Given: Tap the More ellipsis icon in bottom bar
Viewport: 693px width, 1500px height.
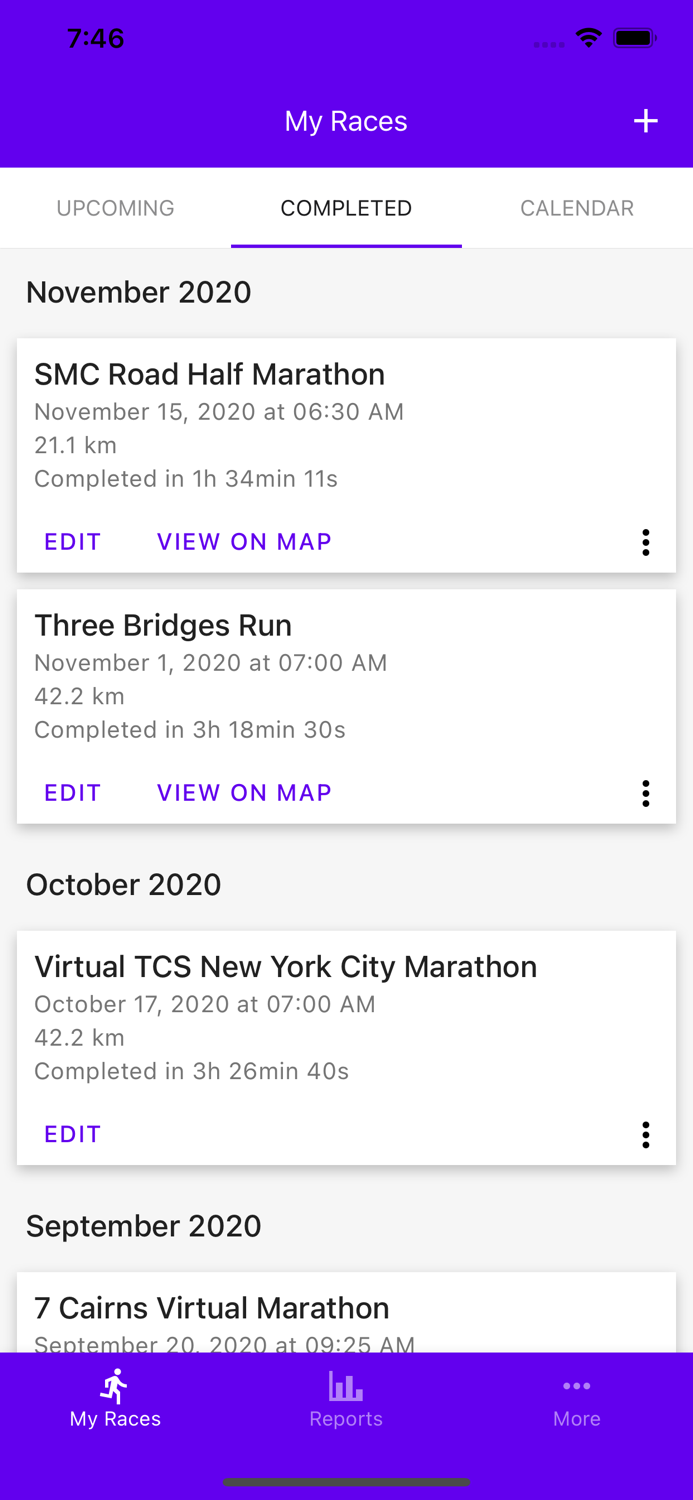Looking at the screenshot, I should (577, 1386).
